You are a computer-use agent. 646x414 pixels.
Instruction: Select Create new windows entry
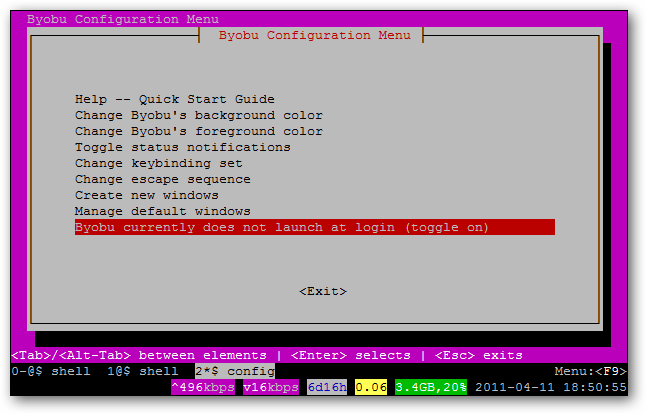pyautogui.click(x=147, y=195)
